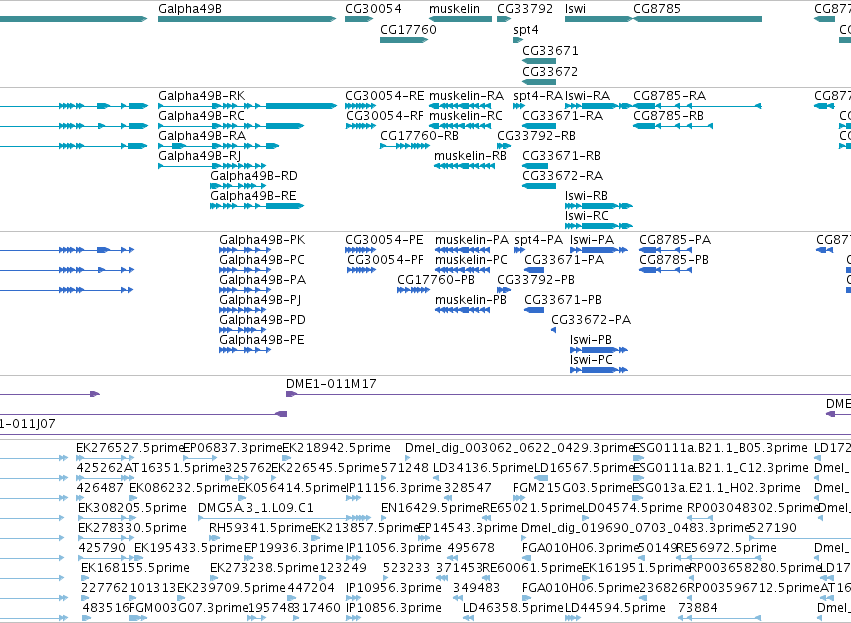Click the muskelin-PB protein label
The width and height of the screenshot is (851, 623).
click(x=471, y=300)
